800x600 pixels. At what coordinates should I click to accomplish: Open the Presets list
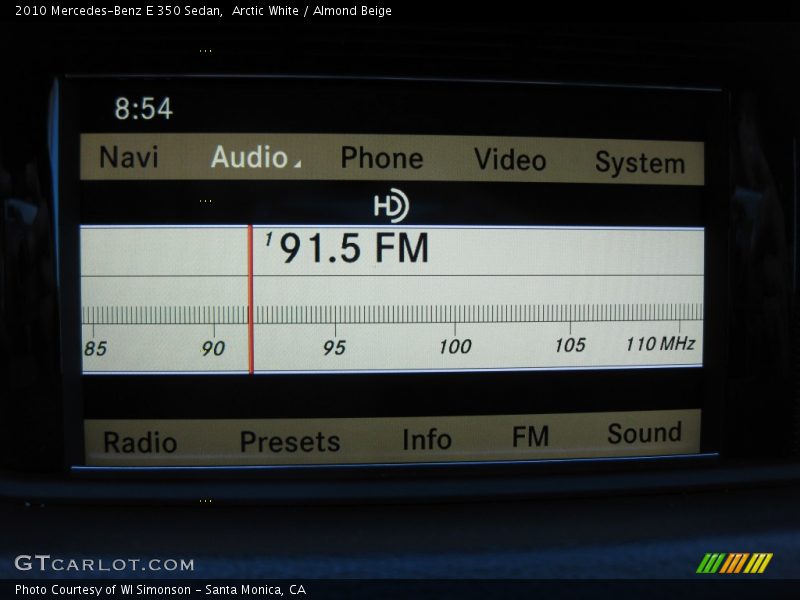pyautogui.click(x=290, y=441)
